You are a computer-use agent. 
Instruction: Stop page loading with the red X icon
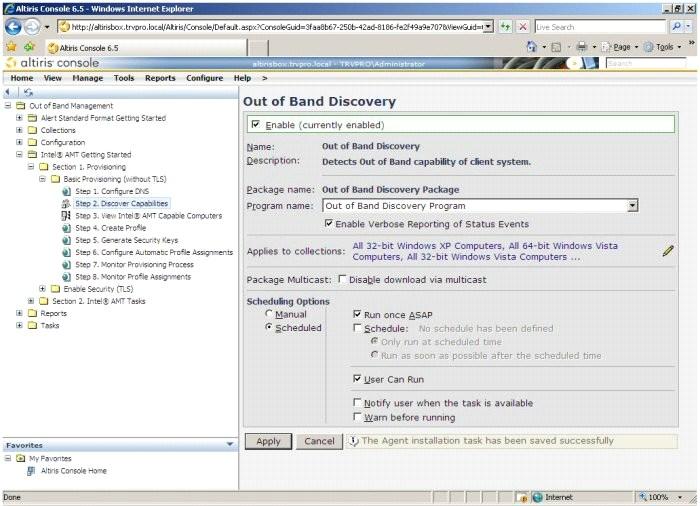tap(522, 27)
